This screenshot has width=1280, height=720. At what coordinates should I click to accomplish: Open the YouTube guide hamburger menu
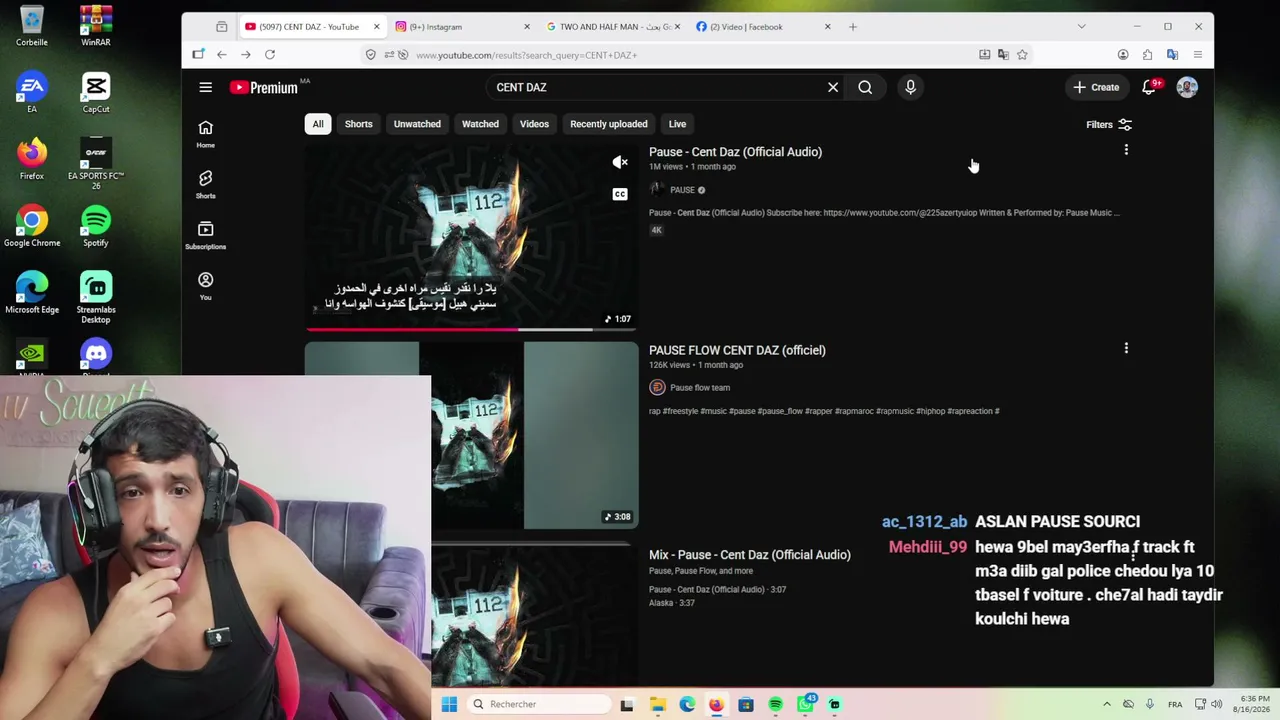tap(205, 87)
